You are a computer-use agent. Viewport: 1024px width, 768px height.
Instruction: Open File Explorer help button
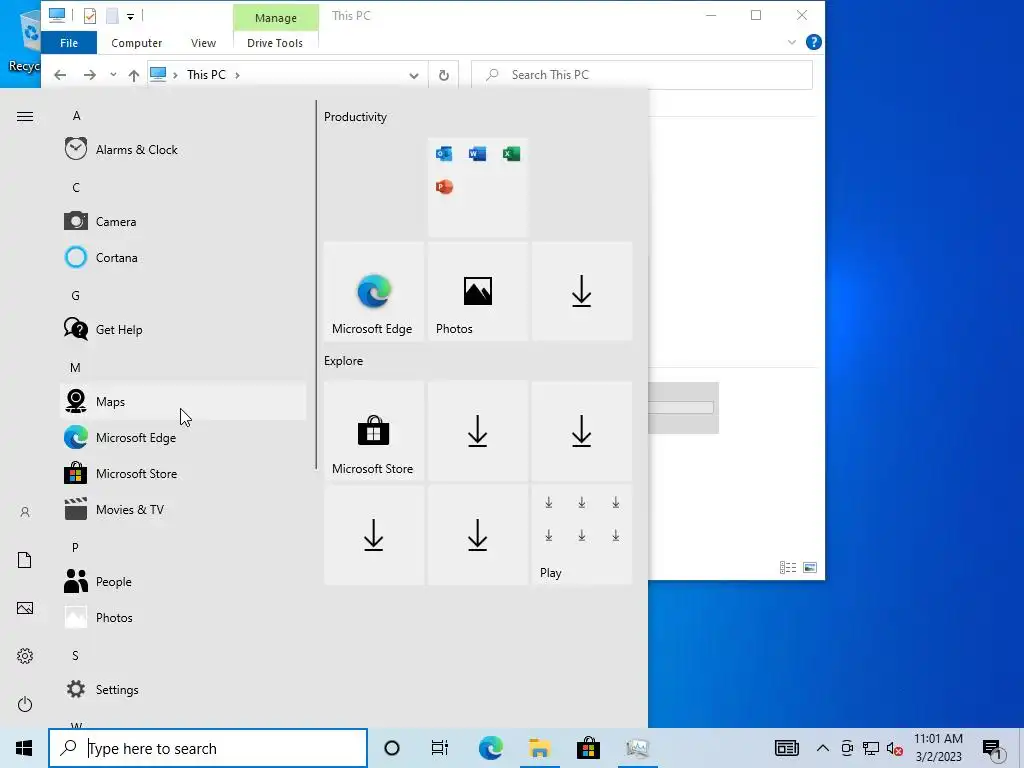click(x=814, y=42)
